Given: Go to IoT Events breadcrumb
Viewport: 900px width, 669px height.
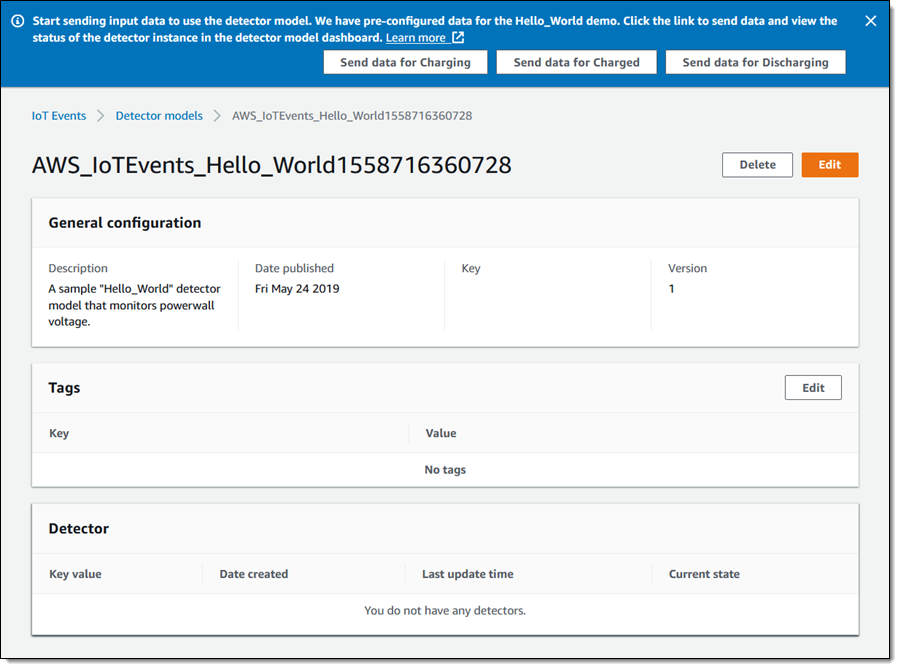Looking at the screenshot, I should tap(59, 116).
